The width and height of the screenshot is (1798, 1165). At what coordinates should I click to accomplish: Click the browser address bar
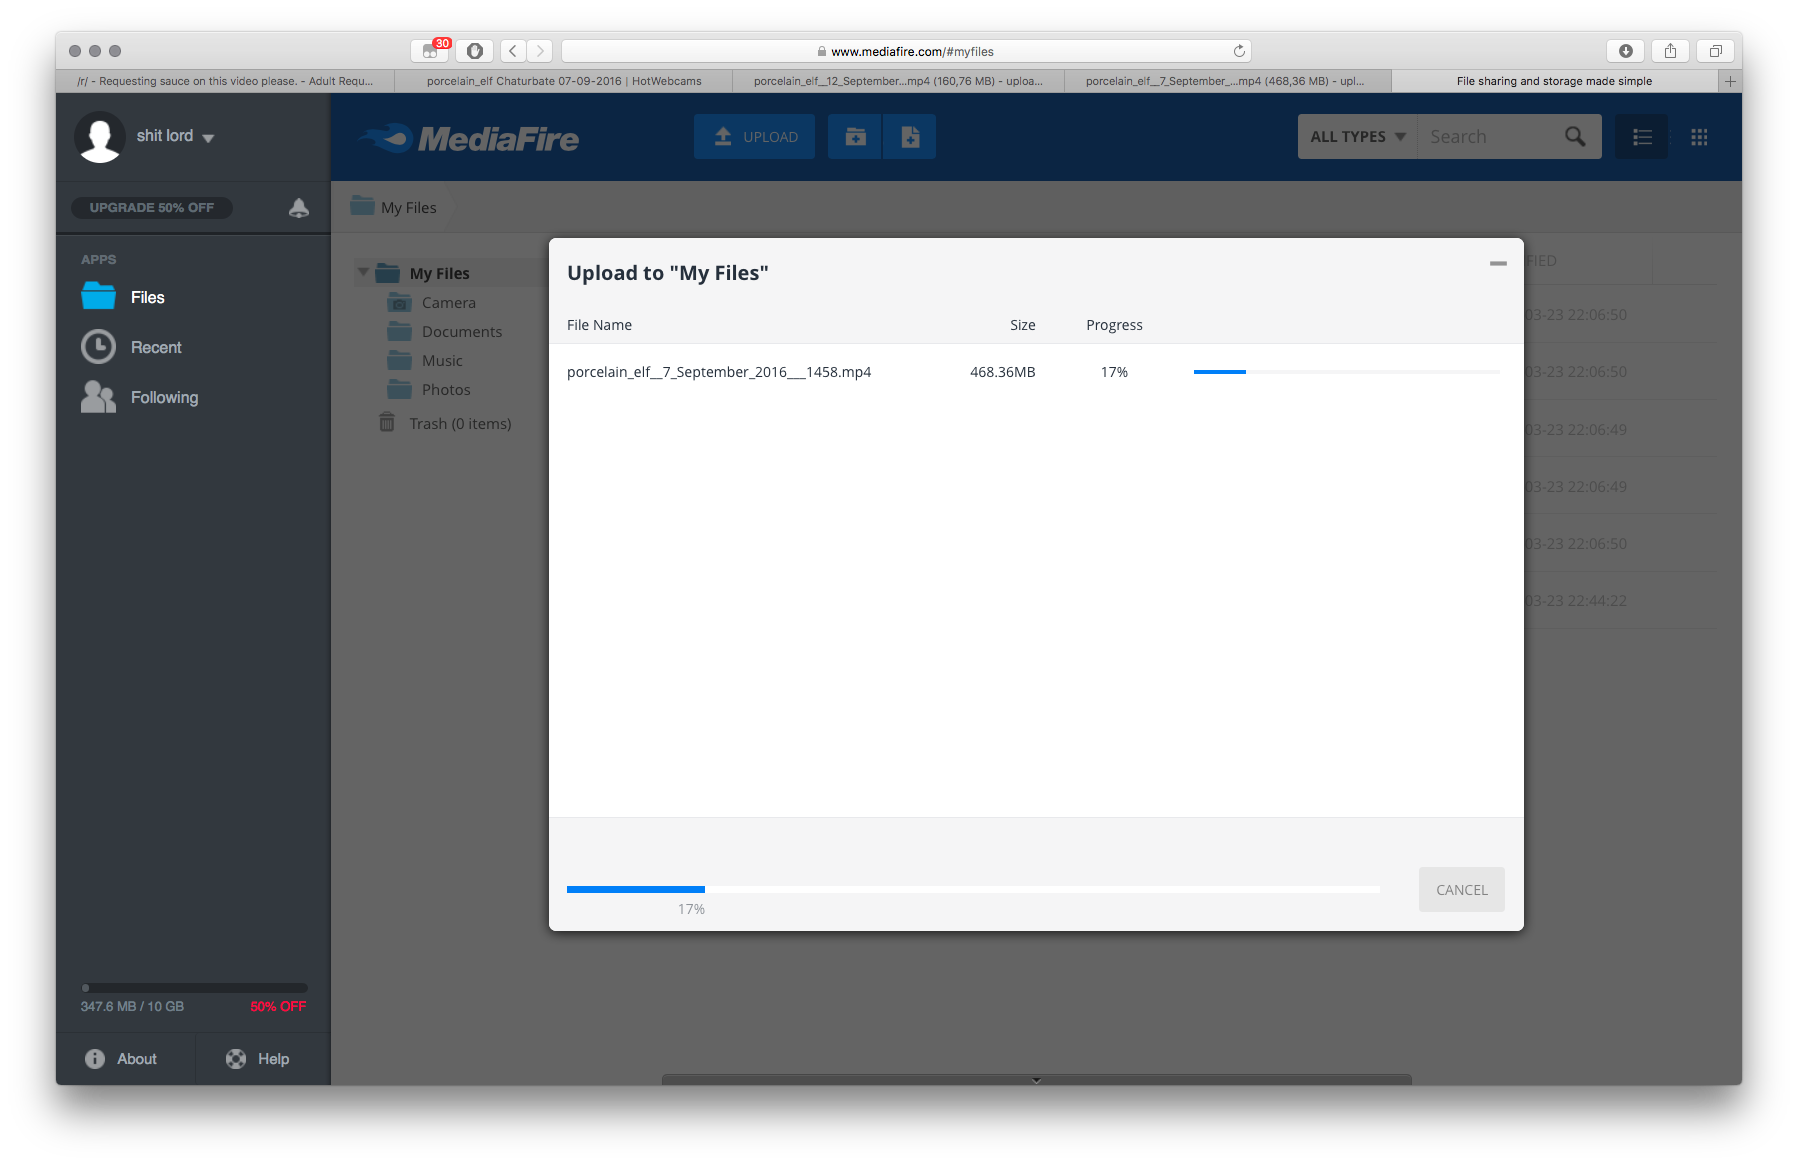pos(906,51)
